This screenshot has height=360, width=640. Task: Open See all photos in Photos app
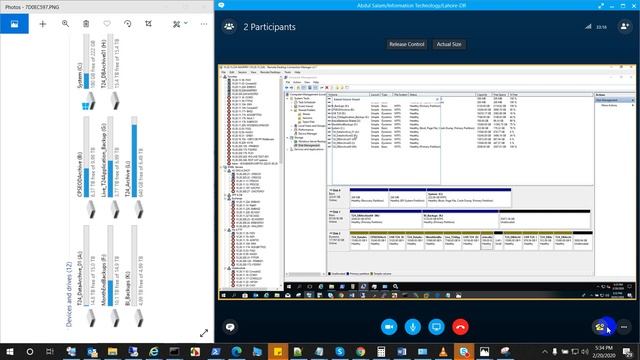pyautogui.click(x=14, y=24)
